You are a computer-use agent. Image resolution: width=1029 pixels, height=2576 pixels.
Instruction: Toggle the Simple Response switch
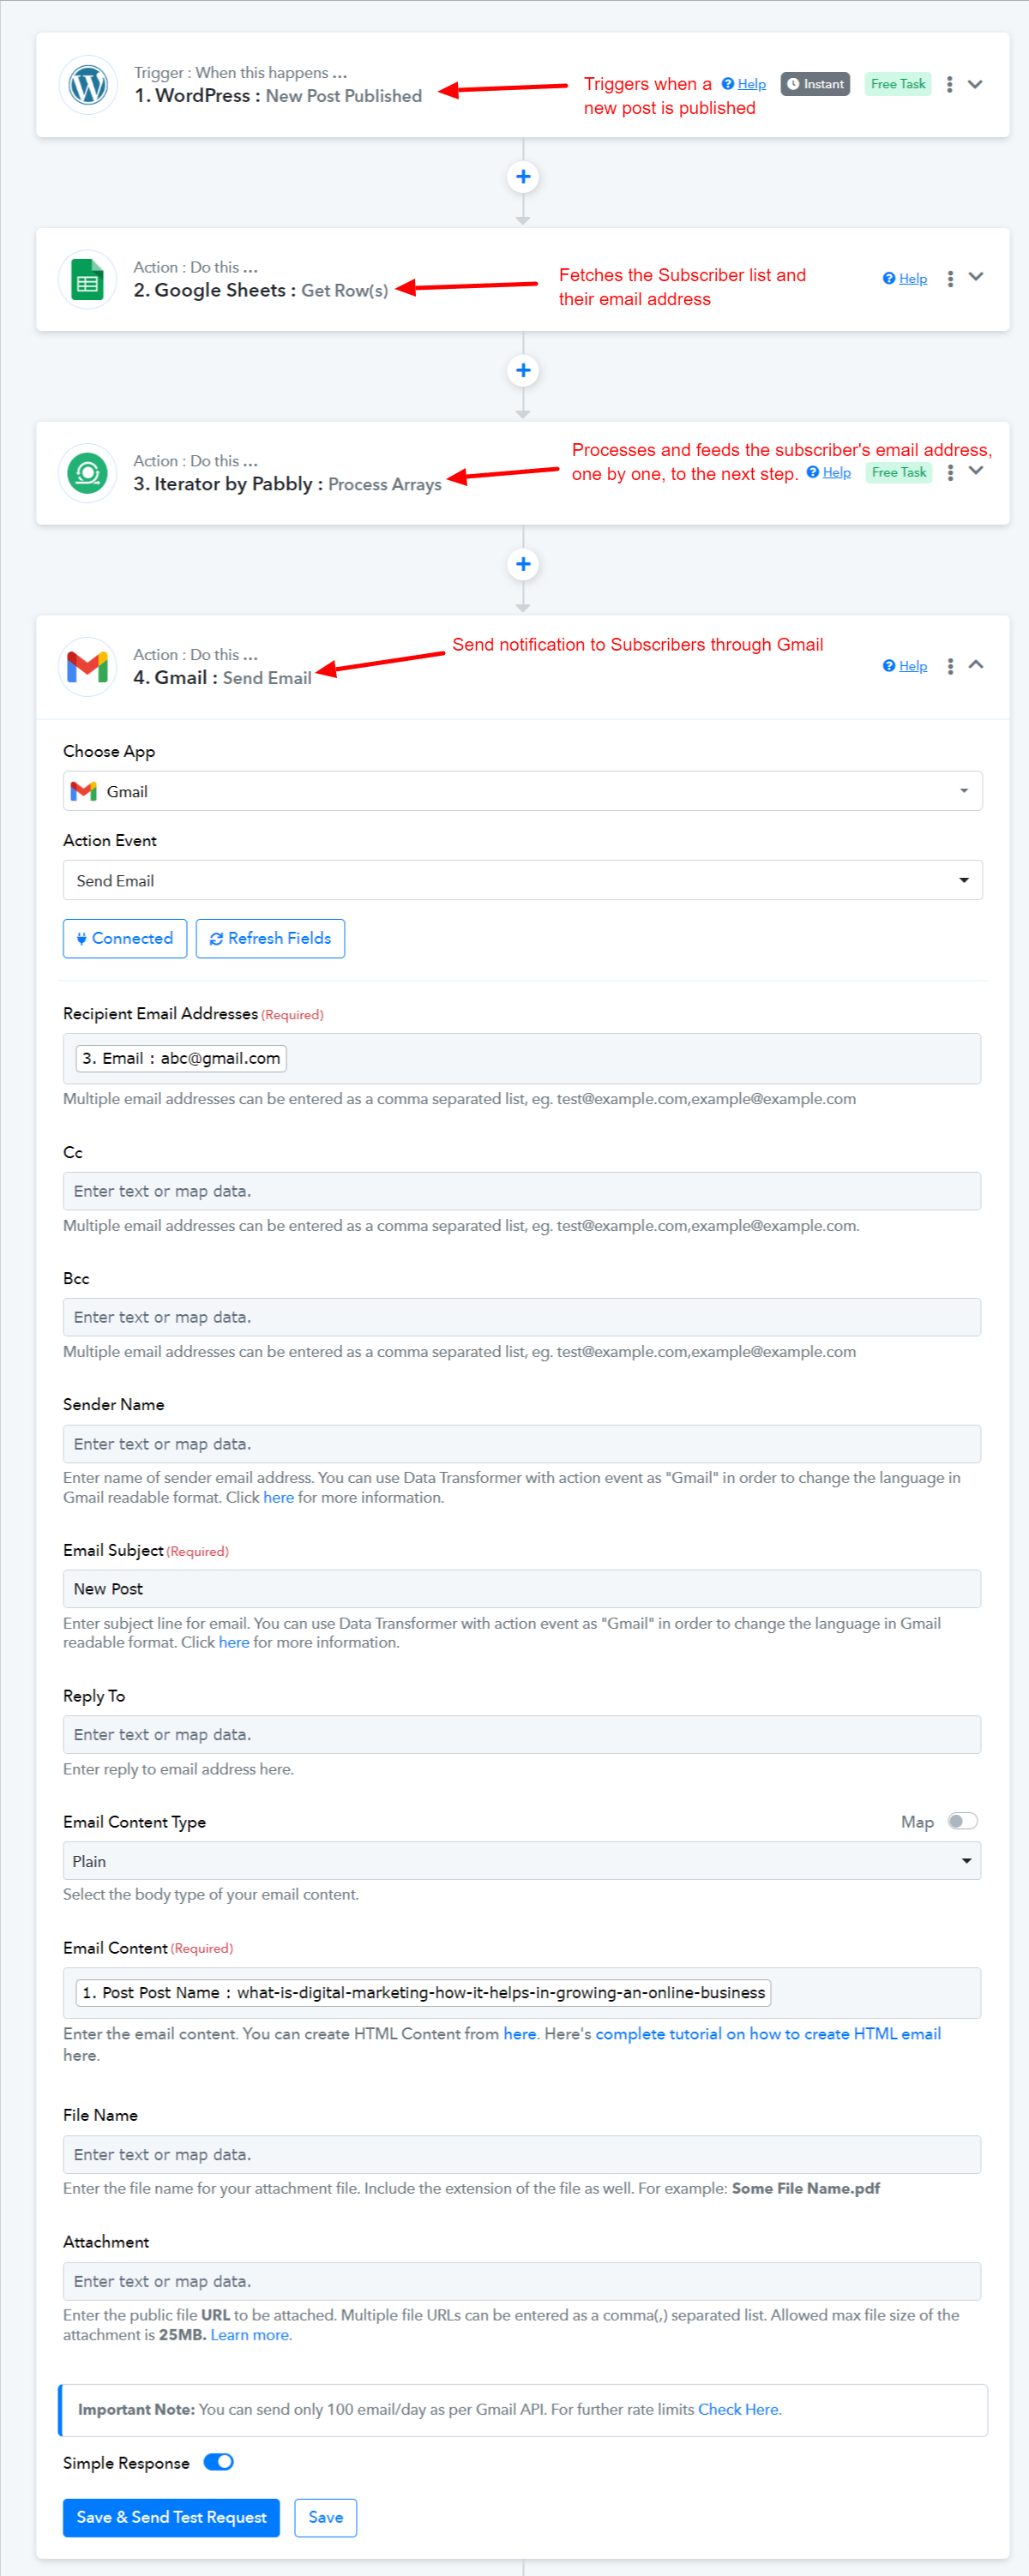[219, 2461]
